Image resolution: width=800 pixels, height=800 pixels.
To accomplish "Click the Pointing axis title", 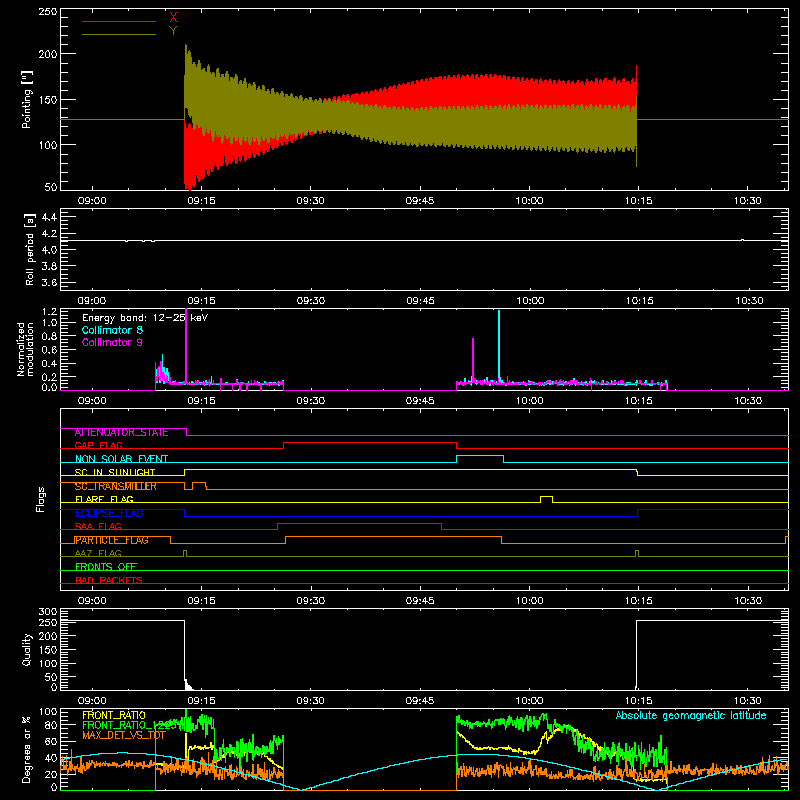I will click(x=27, y=99).
